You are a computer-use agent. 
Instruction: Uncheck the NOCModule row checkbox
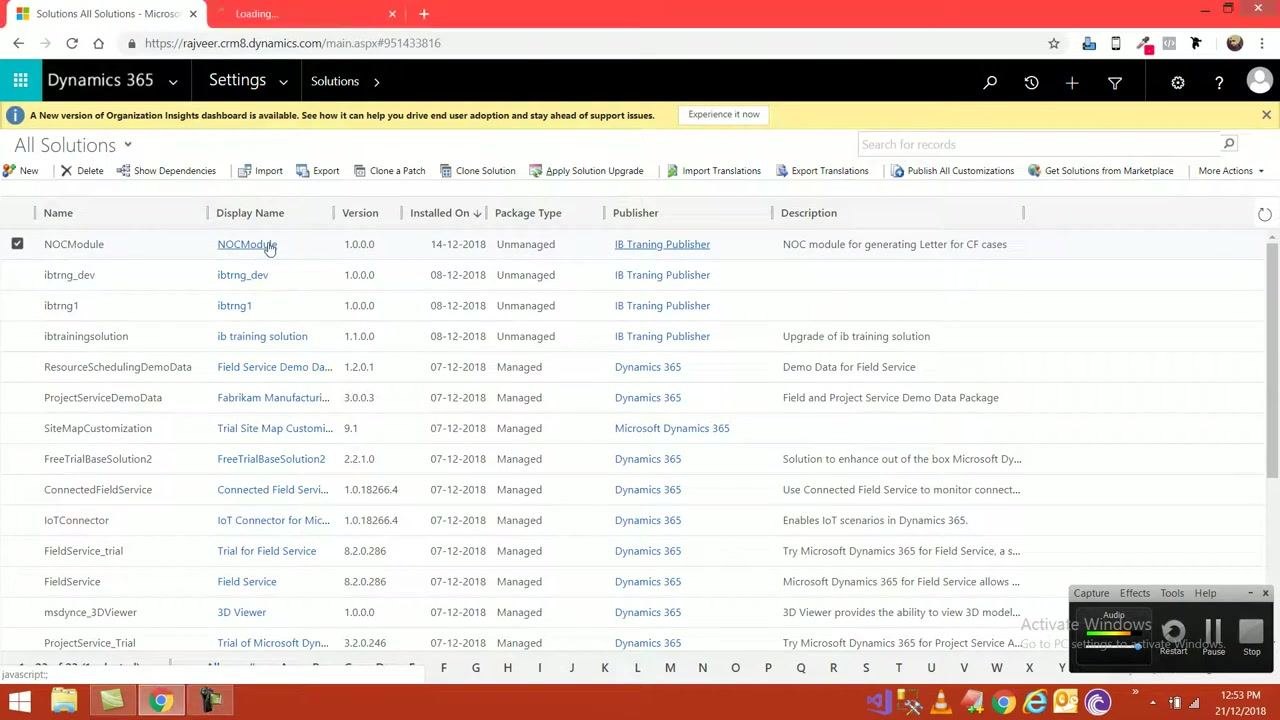click(x=17, y=243)
